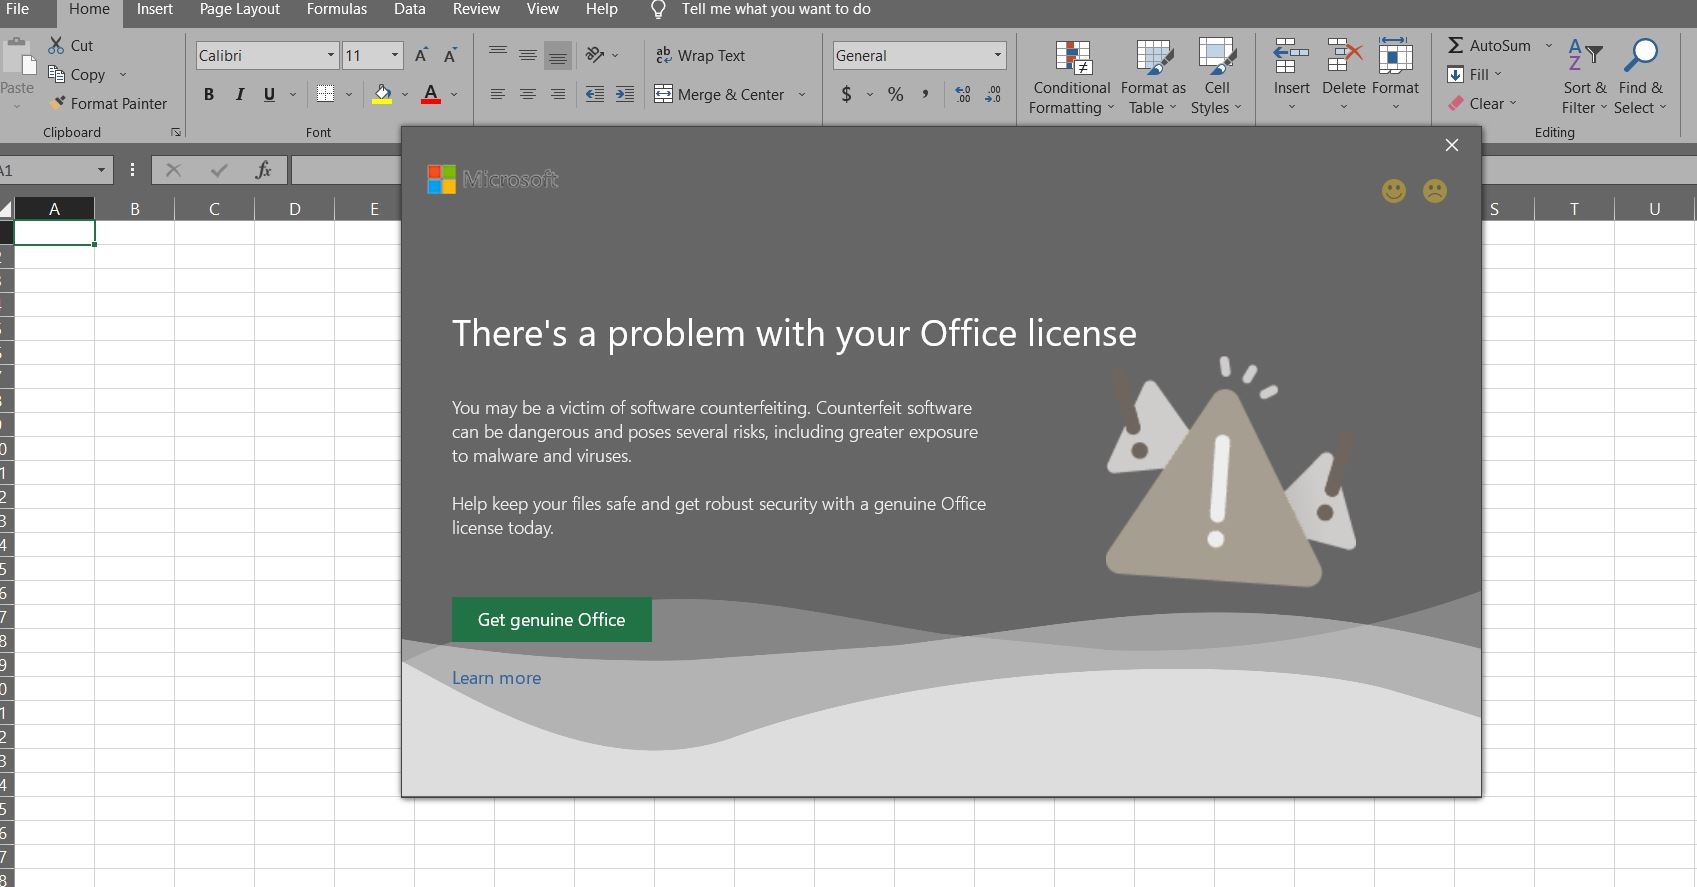Increase decimal places

coord(963,94)
